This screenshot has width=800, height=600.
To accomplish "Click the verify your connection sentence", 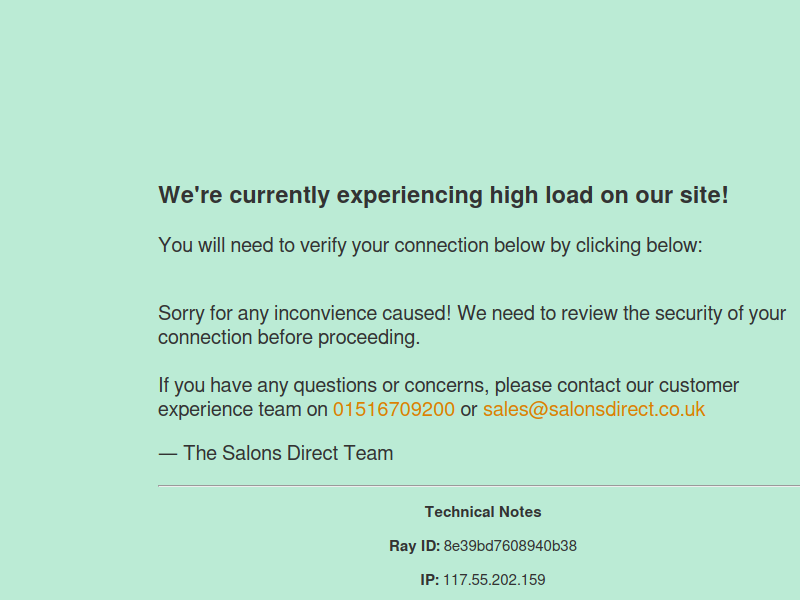I will (430, 245).
